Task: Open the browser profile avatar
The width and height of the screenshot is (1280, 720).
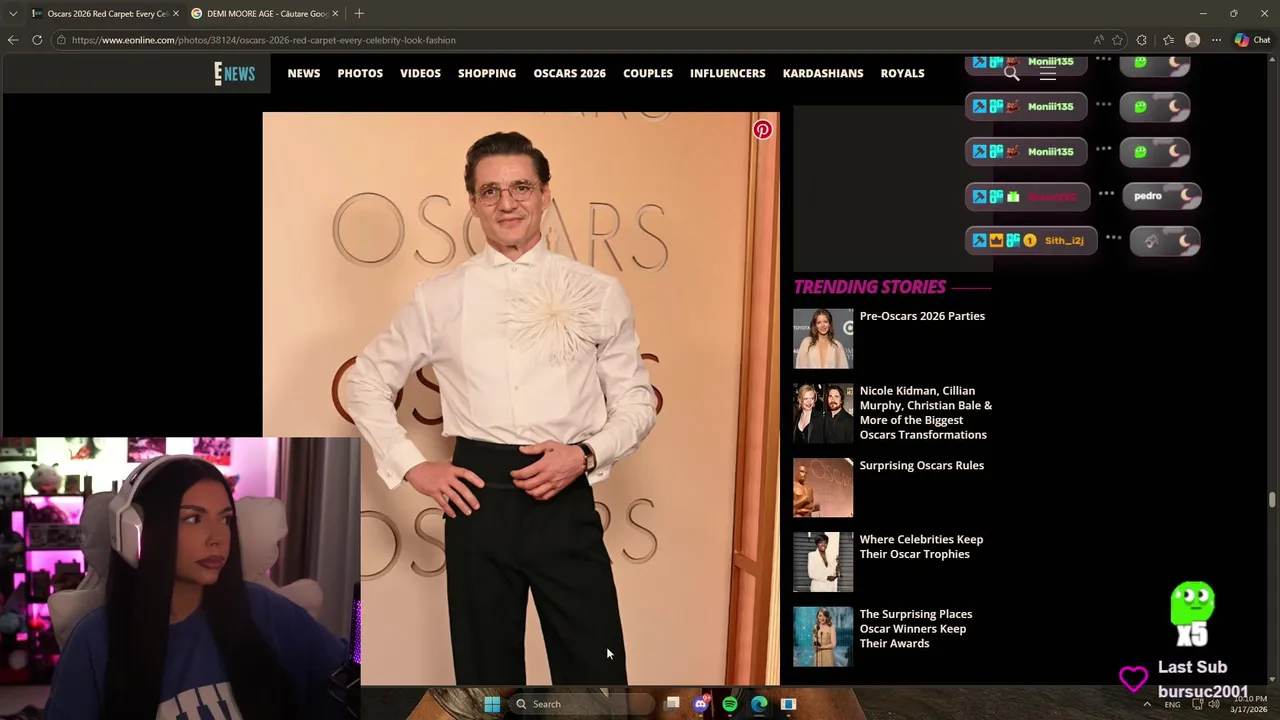Action: (x=1192, y=40)
